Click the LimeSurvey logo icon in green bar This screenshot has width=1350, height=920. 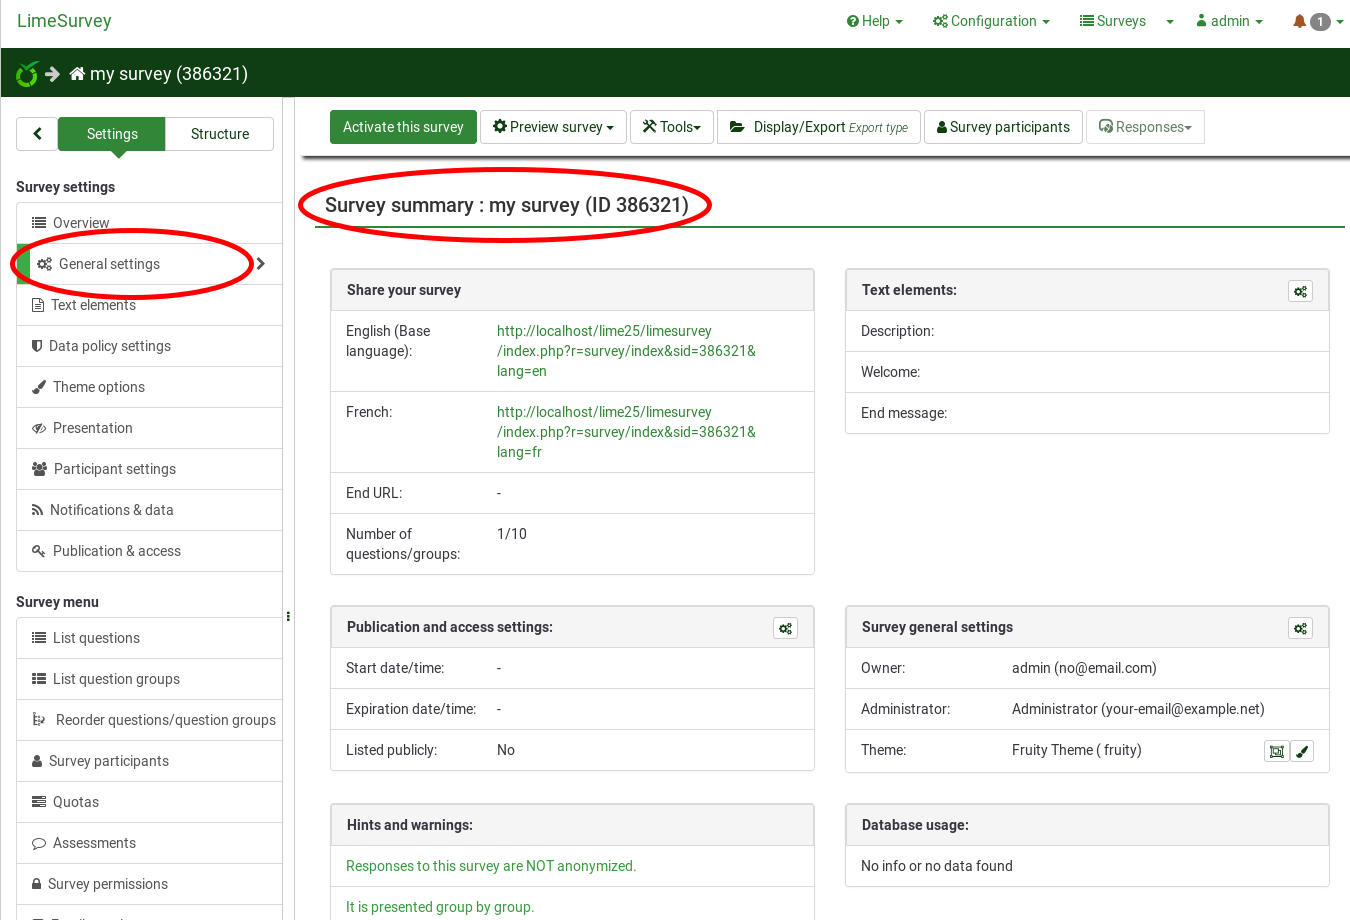tap(27, 74)
